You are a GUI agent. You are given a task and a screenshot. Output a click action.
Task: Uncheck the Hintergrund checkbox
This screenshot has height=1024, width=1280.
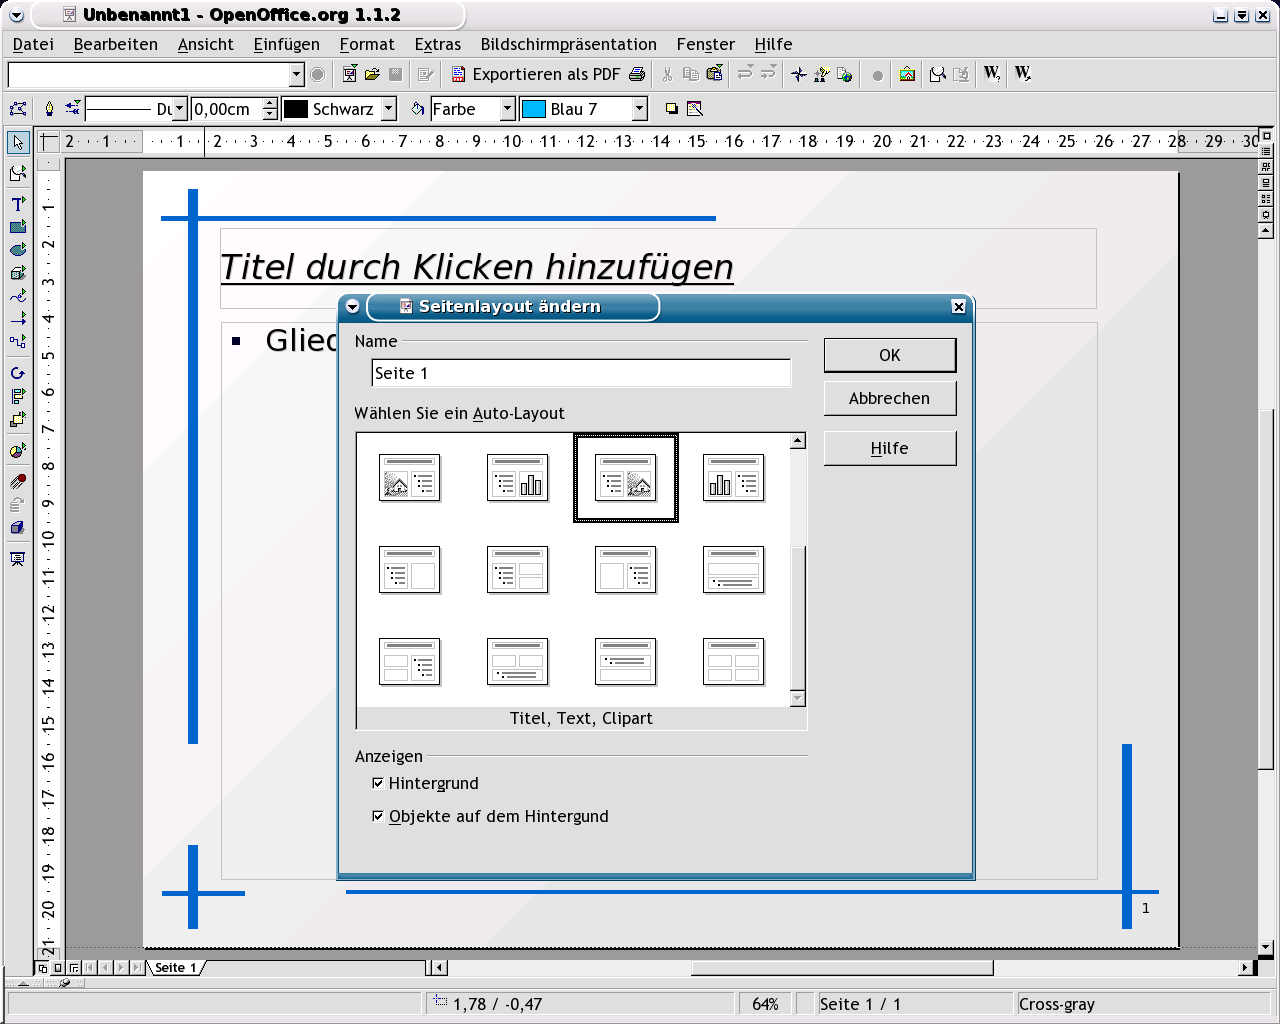click(378, 783)
